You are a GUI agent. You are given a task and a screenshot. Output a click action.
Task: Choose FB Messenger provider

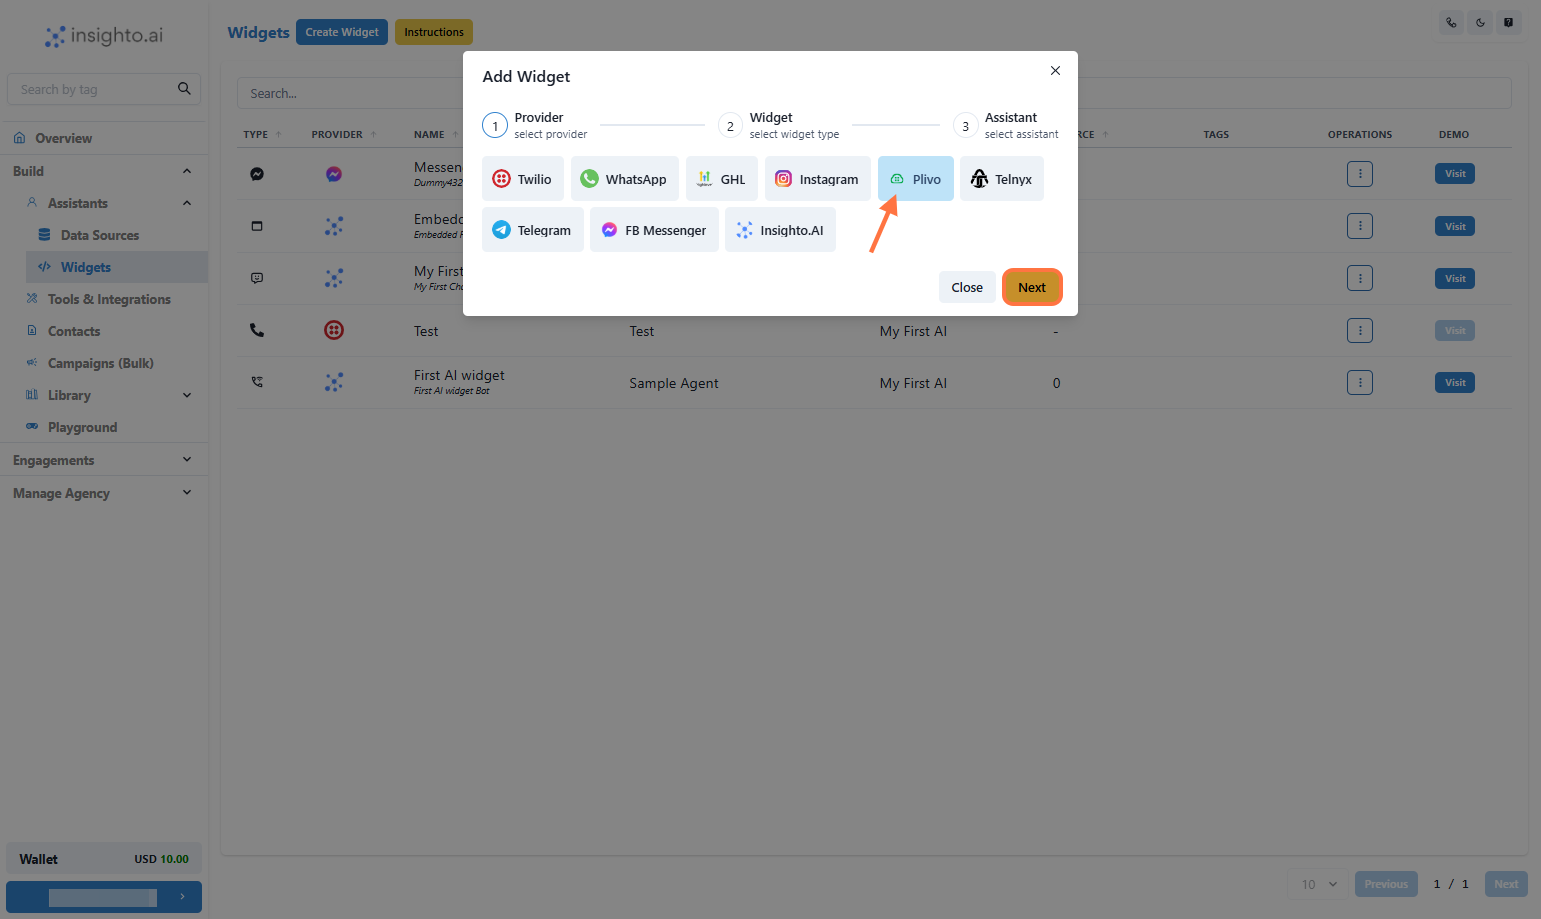coord(654,230)
